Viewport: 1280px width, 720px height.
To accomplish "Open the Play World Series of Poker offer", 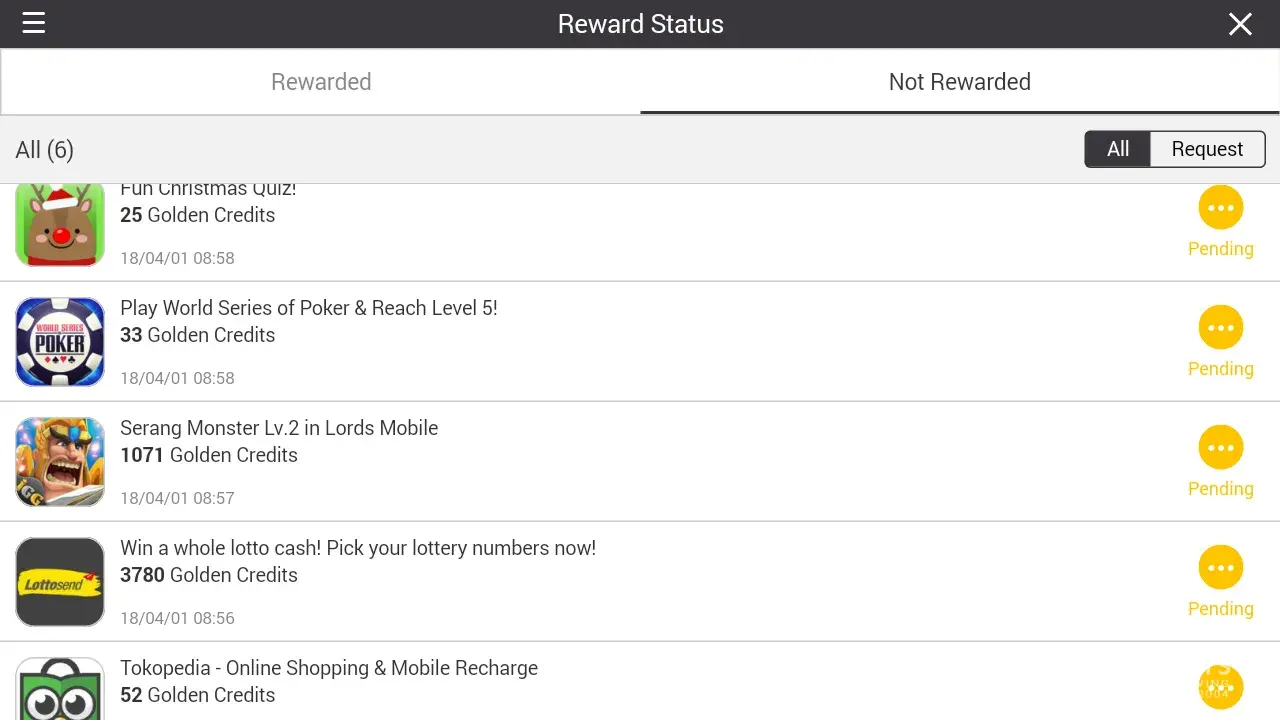I will (x=309, y=308).
